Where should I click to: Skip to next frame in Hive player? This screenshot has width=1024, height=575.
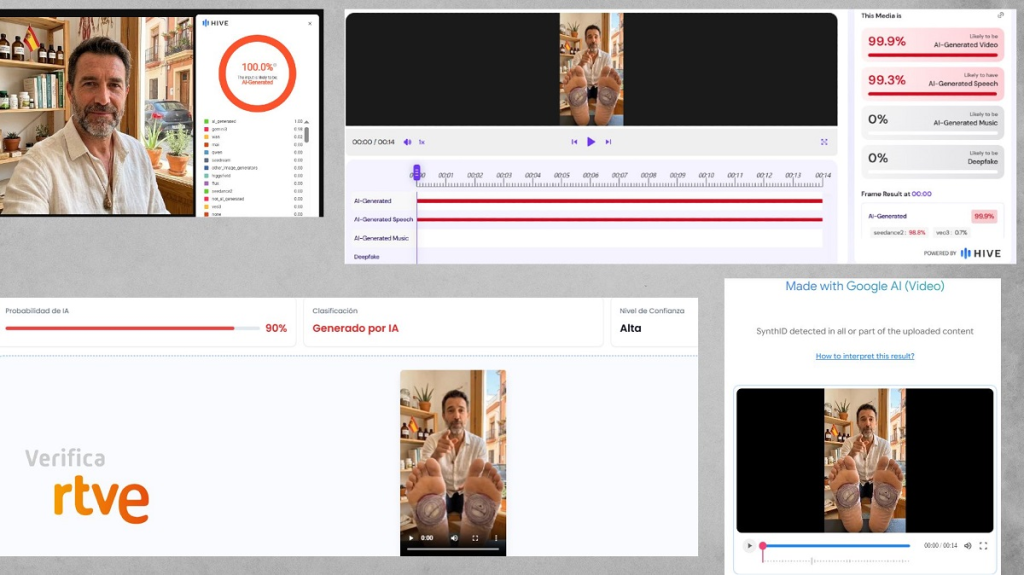[x=608, y=142]
